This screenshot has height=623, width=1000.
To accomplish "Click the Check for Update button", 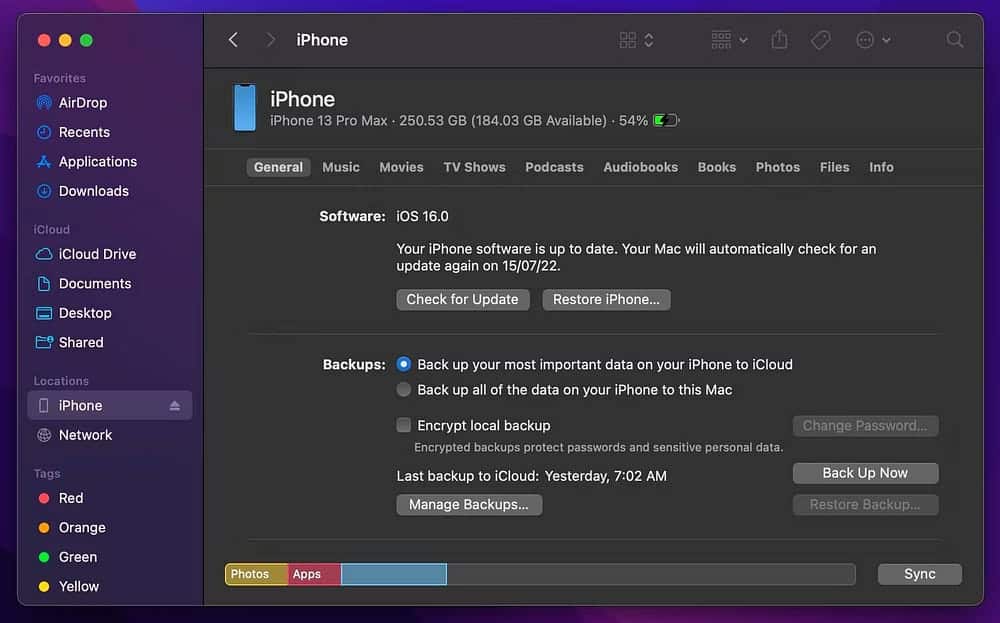I will (462, 299).
